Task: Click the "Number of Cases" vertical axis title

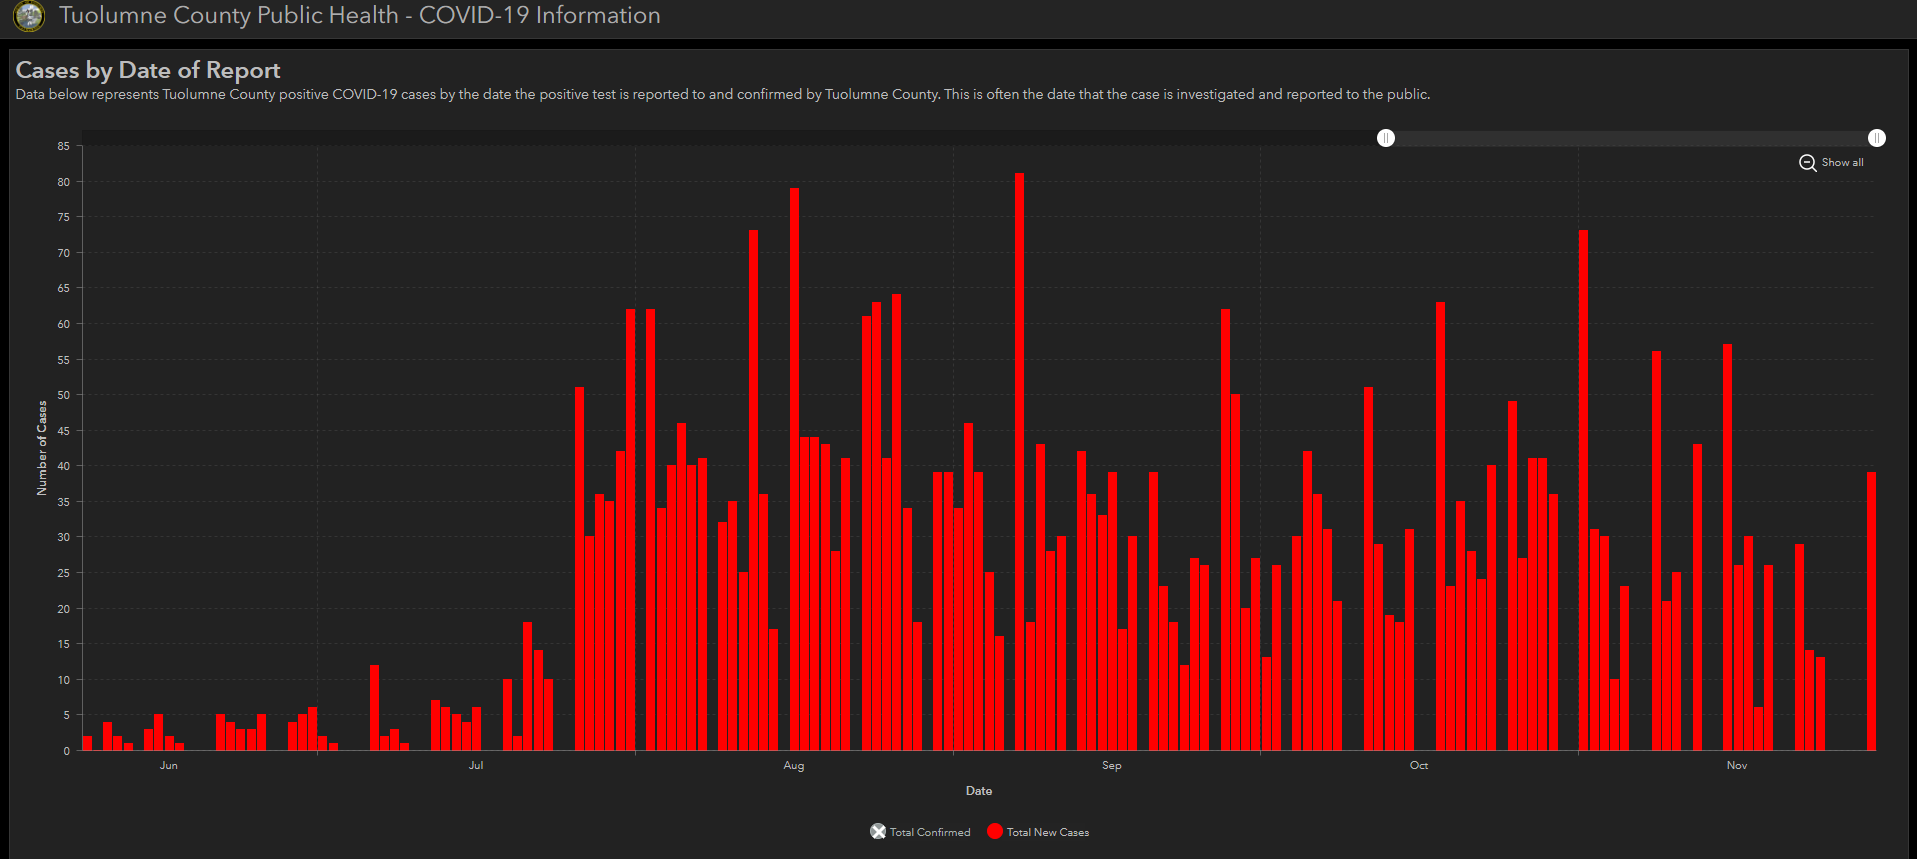Action: point(42,448)
